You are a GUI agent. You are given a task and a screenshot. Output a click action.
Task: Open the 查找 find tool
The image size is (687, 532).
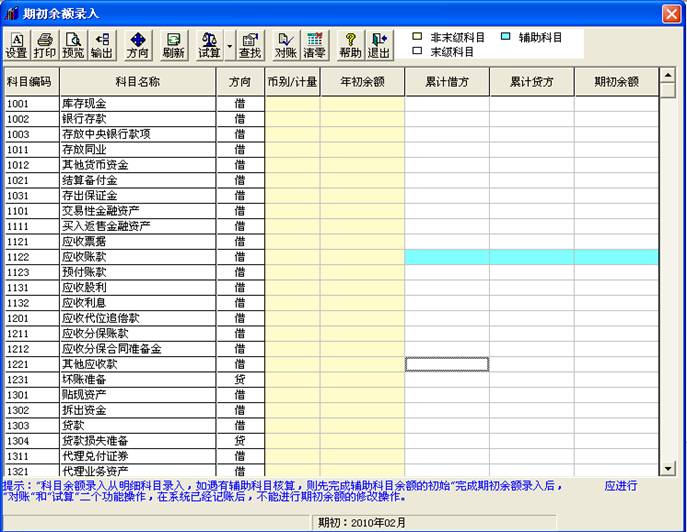tap(250, 45)
